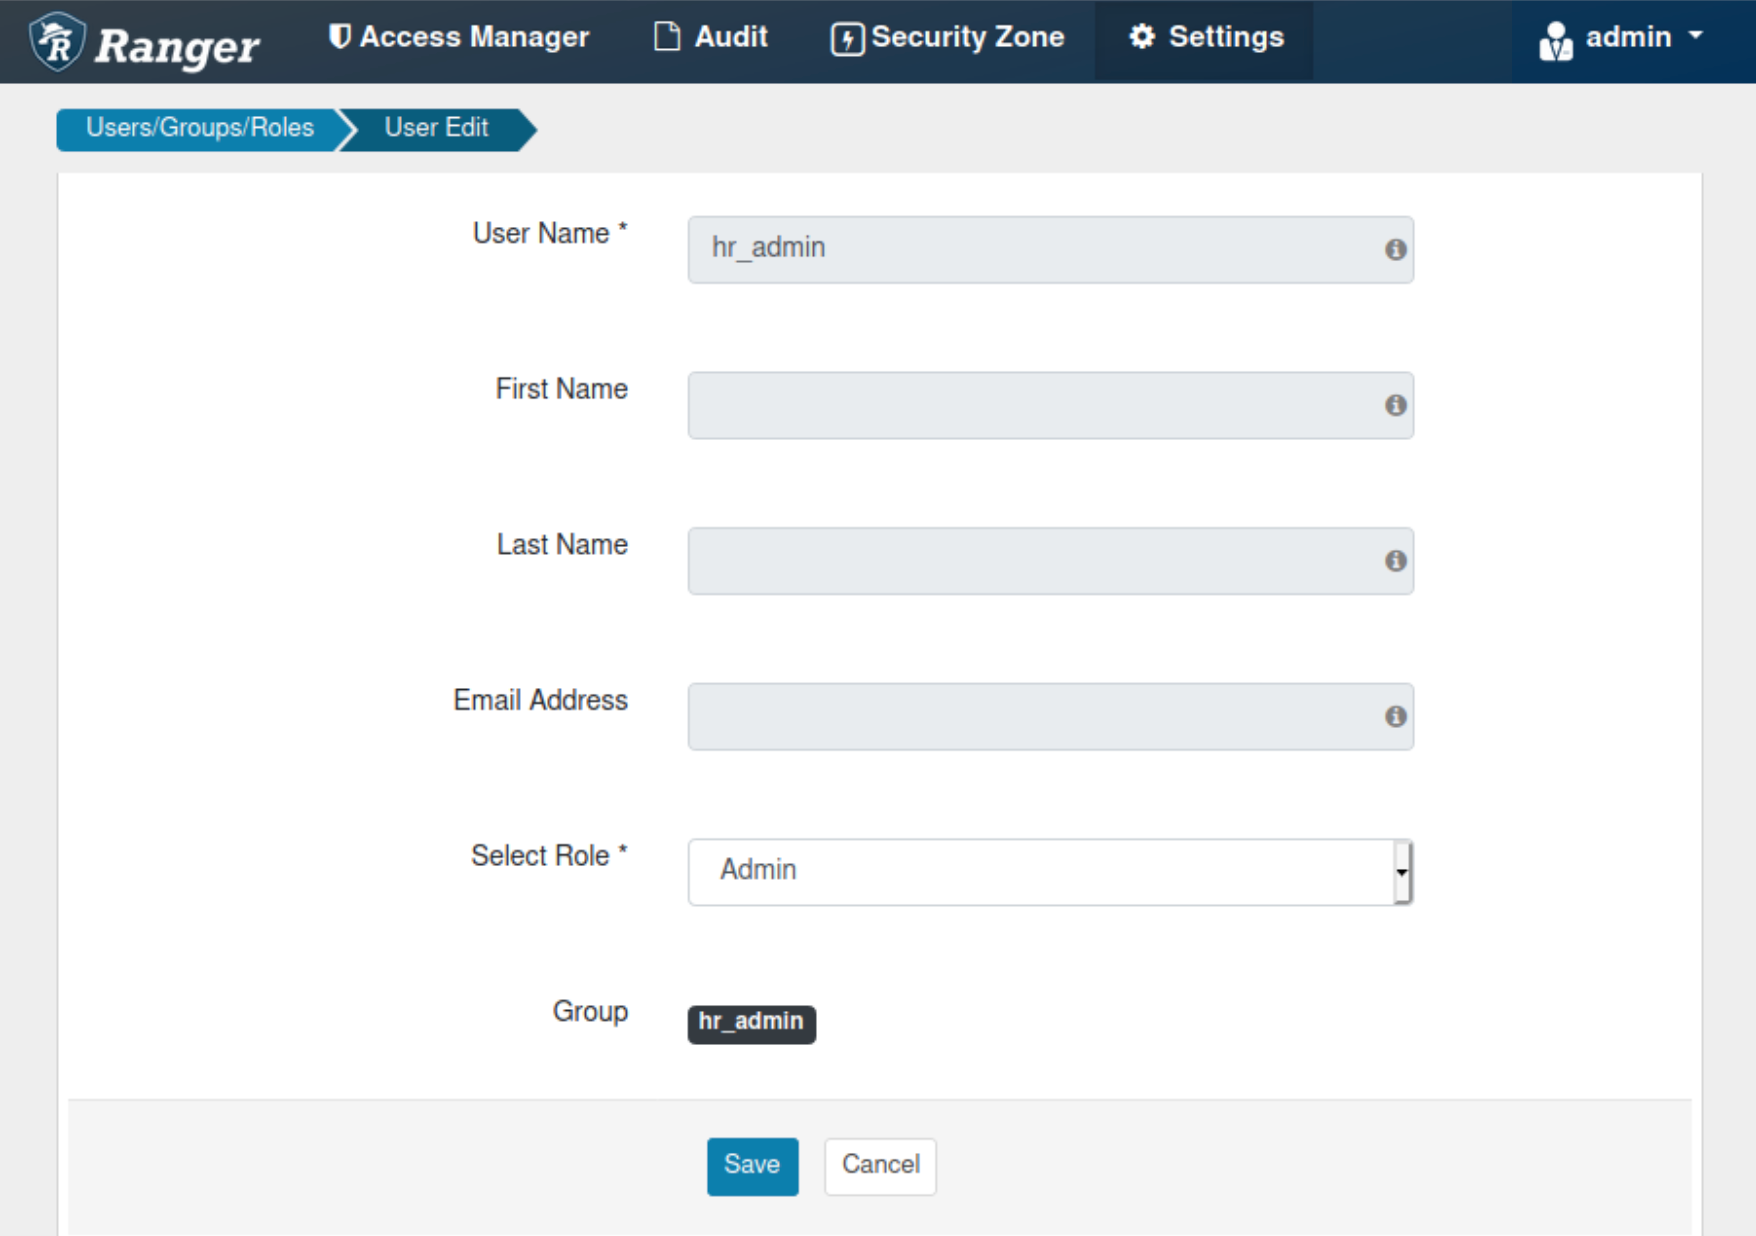Select the User Edit breadcrumb tab
The image size is (1756, 1236).
(436, 128)
